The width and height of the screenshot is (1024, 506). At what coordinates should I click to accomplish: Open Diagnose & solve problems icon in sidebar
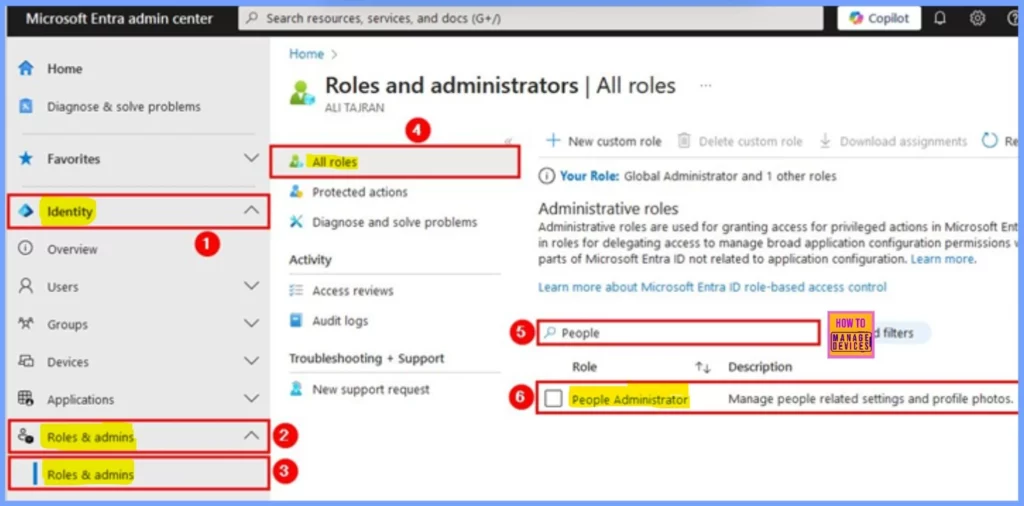pos(25,106)
